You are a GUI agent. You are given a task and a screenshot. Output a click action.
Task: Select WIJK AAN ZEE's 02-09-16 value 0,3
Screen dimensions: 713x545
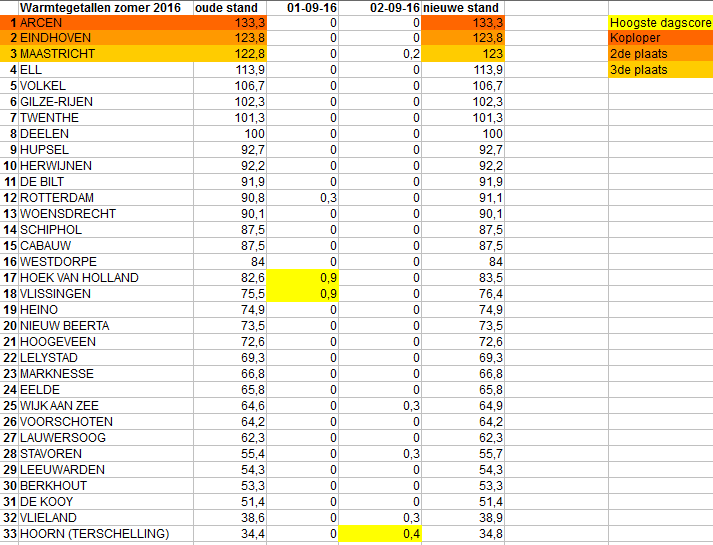[x=380, y=405]
